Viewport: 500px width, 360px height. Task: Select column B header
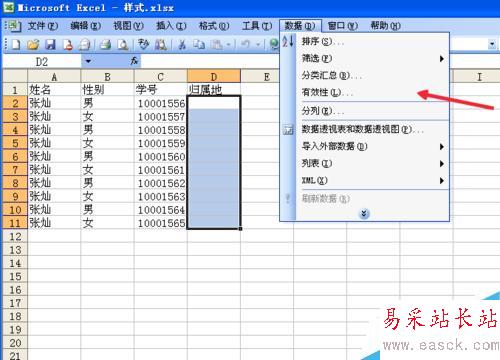pyautogui.click(x=107, y=77)
